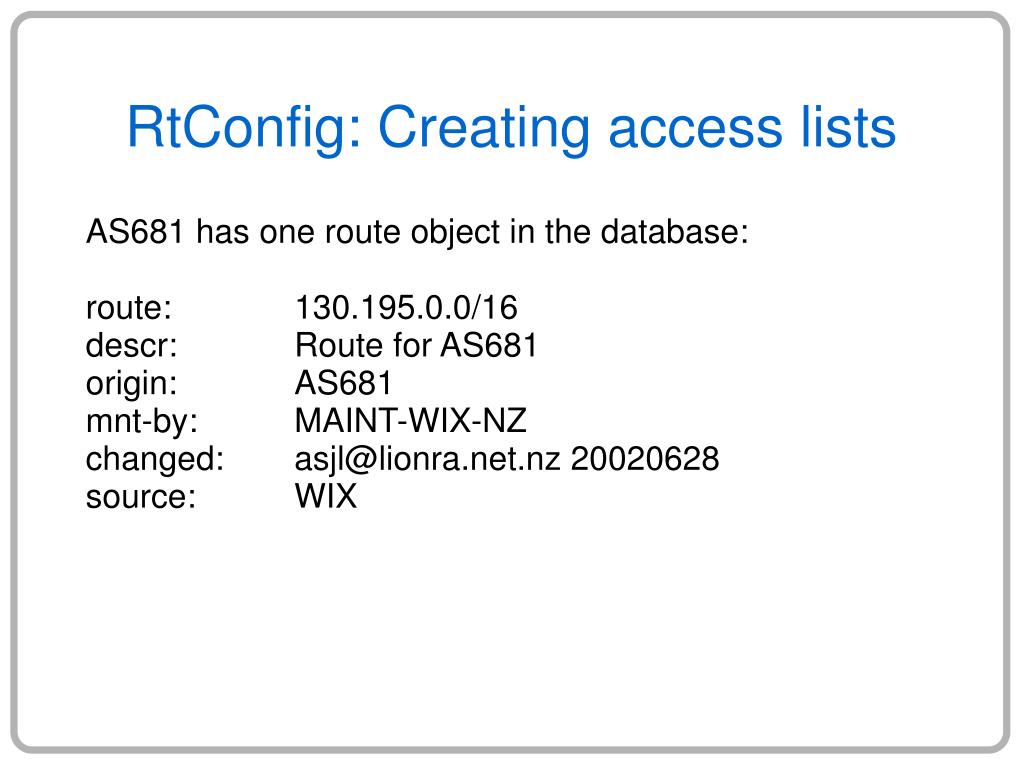This screenshot has width=1023, height=767.
Task: Click the source value WIX
Action: [x=326, y=496]
